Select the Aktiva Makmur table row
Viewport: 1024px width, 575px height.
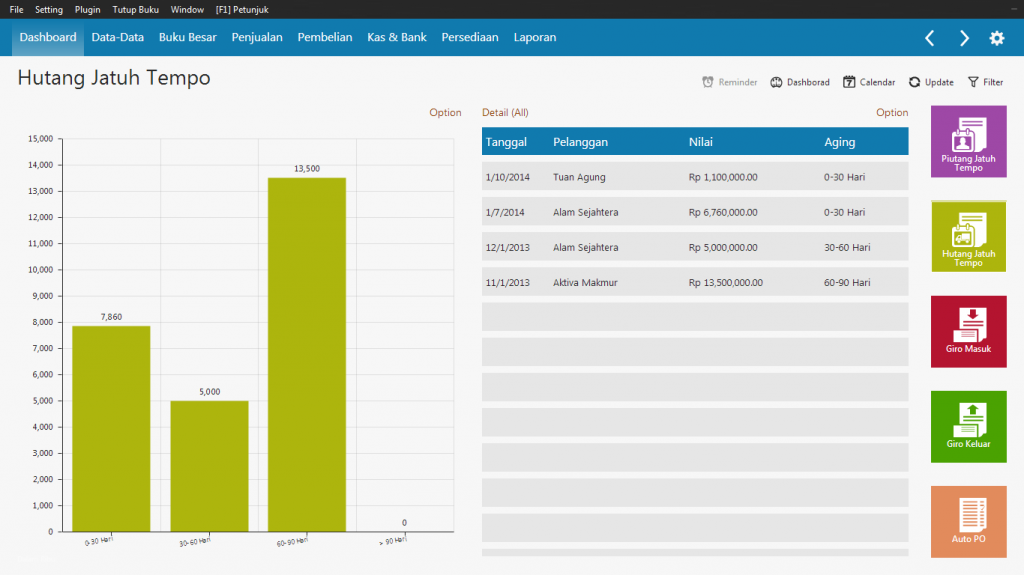(x=695, y=282)
